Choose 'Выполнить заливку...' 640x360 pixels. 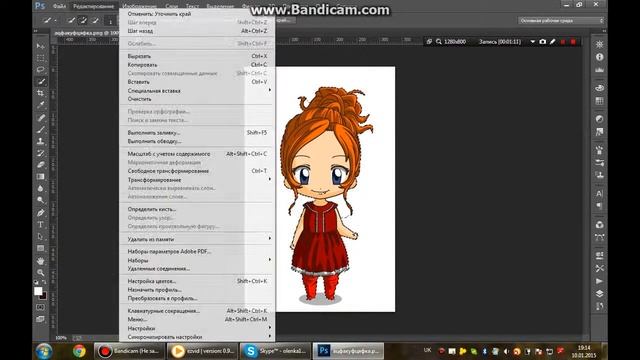(197, 133)
